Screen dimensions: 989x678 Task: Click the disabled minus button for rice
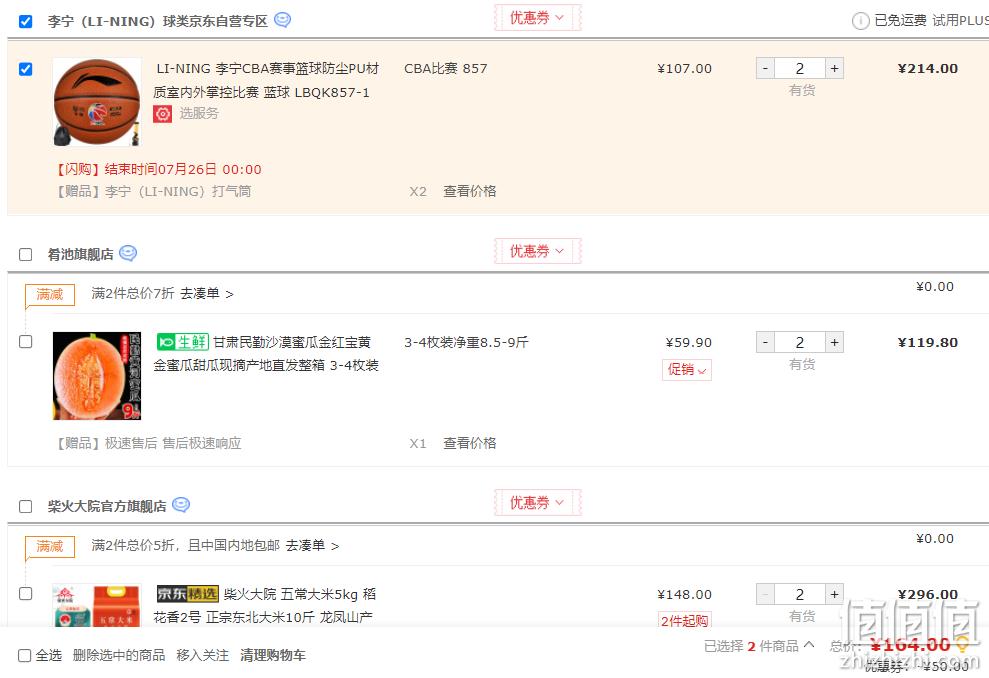pos(766,593)
